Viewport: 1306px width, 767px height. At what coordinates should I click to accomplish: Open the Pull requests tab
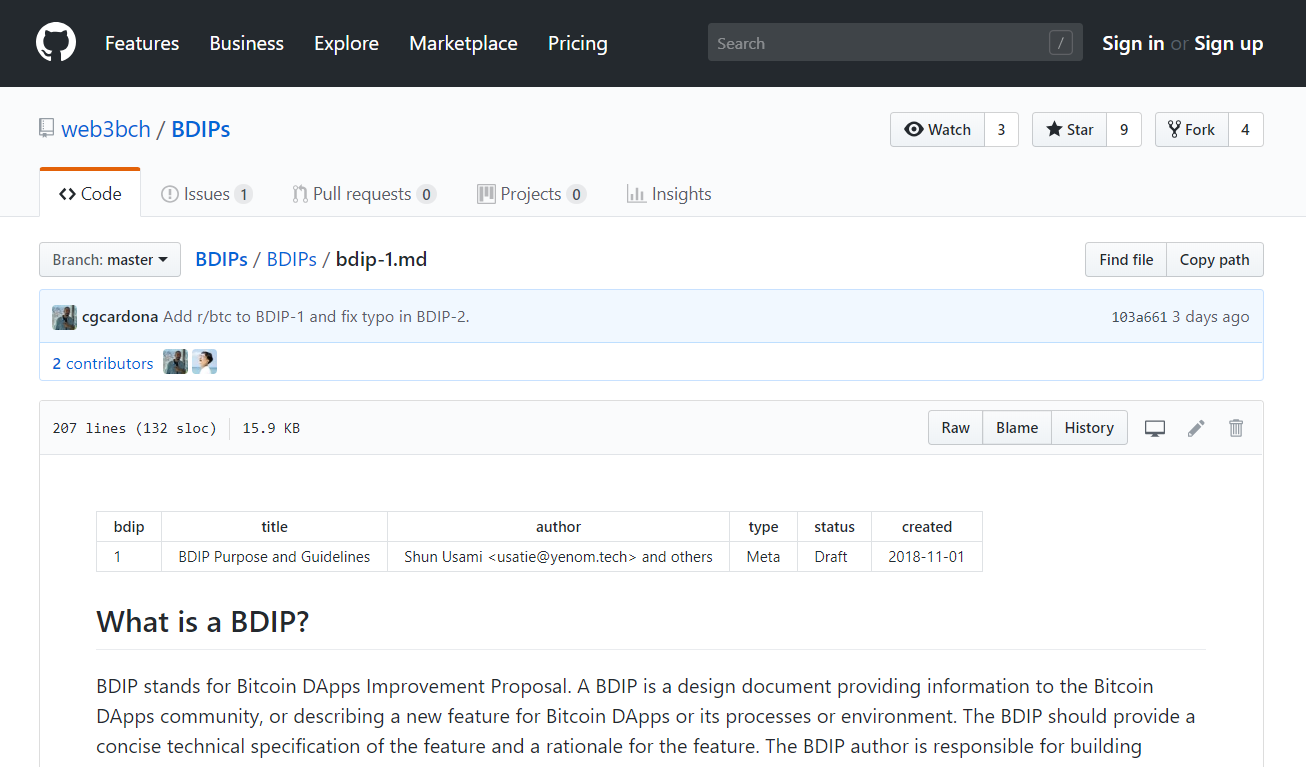click(x=364, y=194)
